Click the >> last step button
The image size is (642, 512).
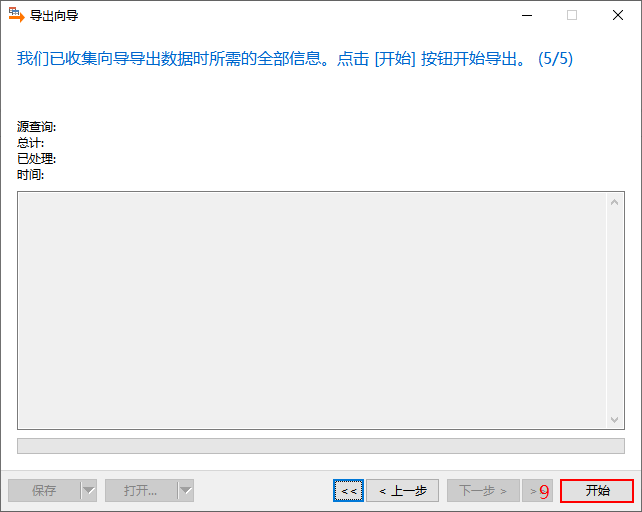(x=537, y=490)
